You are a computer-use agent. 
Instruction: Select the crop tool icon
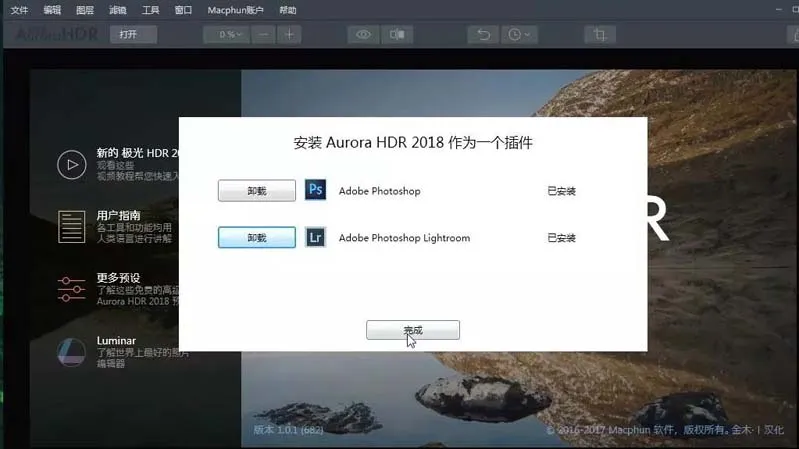(600, 34)
